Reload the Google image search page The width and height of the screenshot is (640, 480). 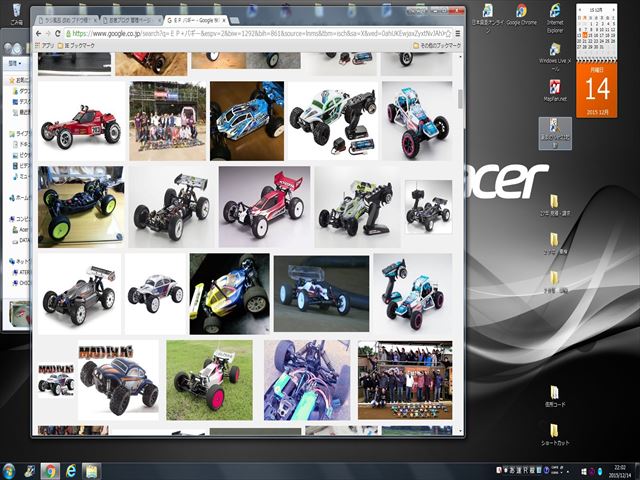[58, 33]
